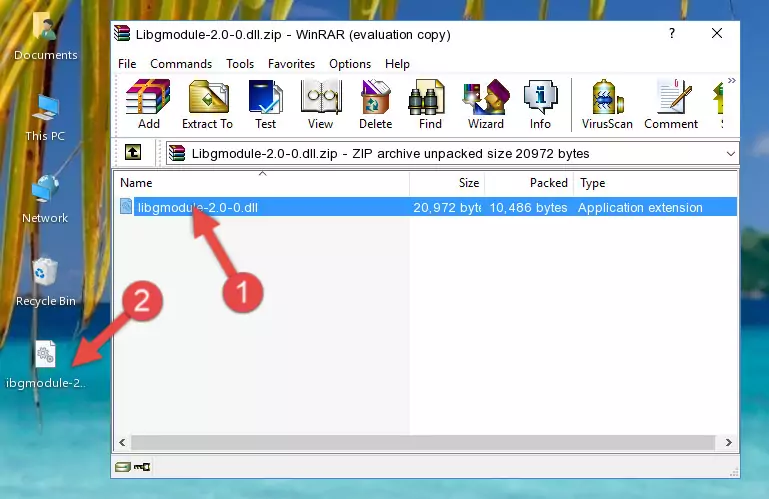769x499 pixels.
Task: Open the View file tool
Action: [x=321, y=104]
